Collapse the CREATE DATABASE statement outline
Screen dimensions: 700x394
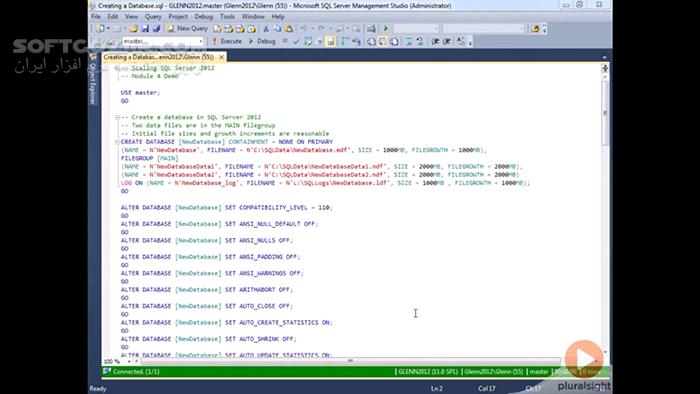[x=117, y=142]
